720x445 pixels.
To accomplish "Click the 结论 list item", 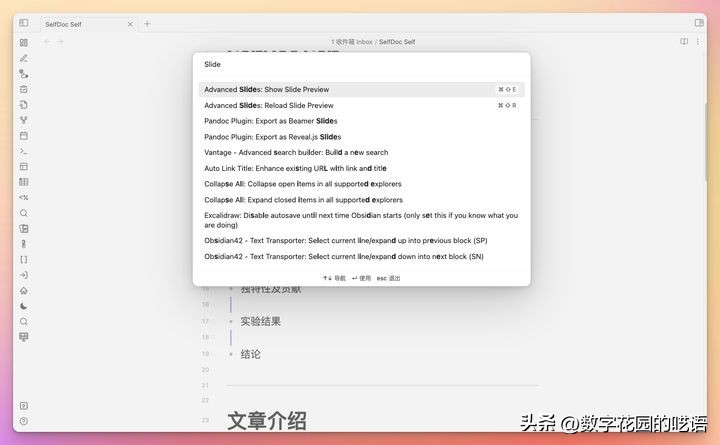I will (x=250, y=354).
